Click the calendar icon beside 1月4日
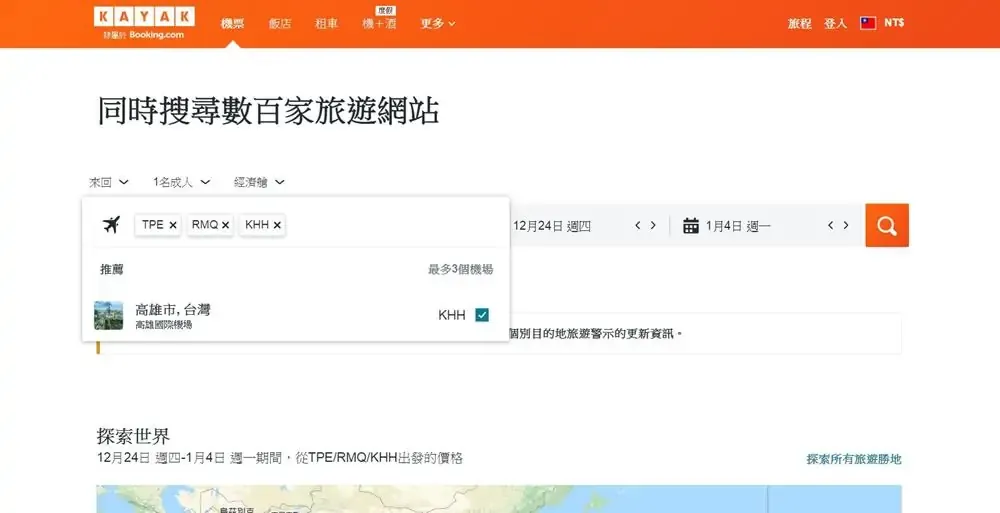 690,226
